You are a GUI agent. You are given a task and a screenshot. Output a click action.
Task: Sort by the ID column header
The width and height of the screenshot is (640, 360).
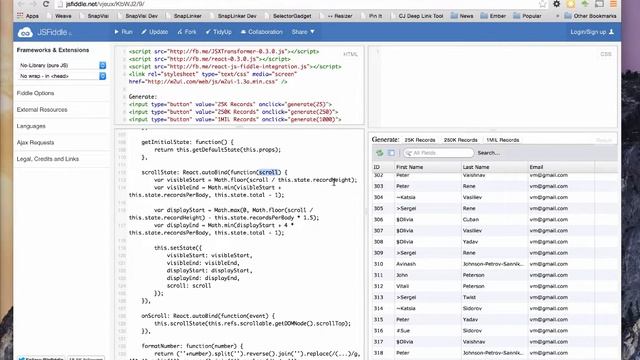pyautogui.click(x=383, y=167)
